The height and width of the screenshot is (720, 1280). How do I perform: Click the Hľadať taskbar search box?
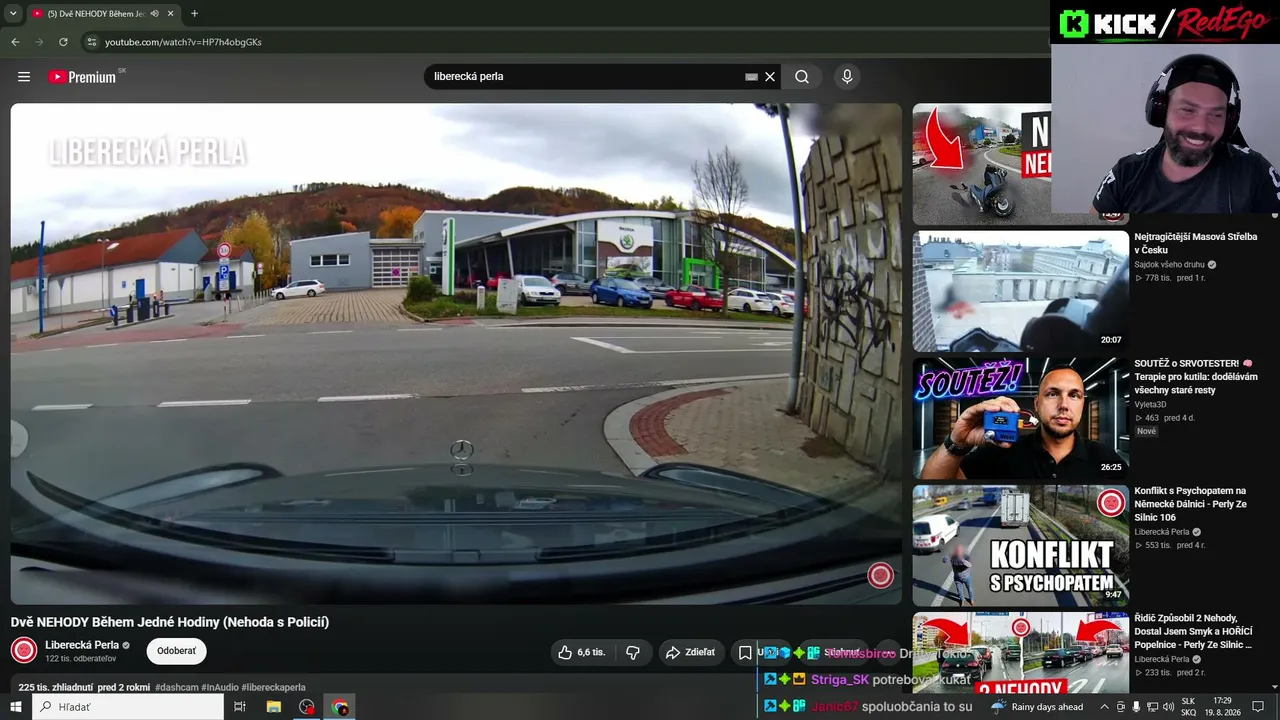tap(129, 707)
